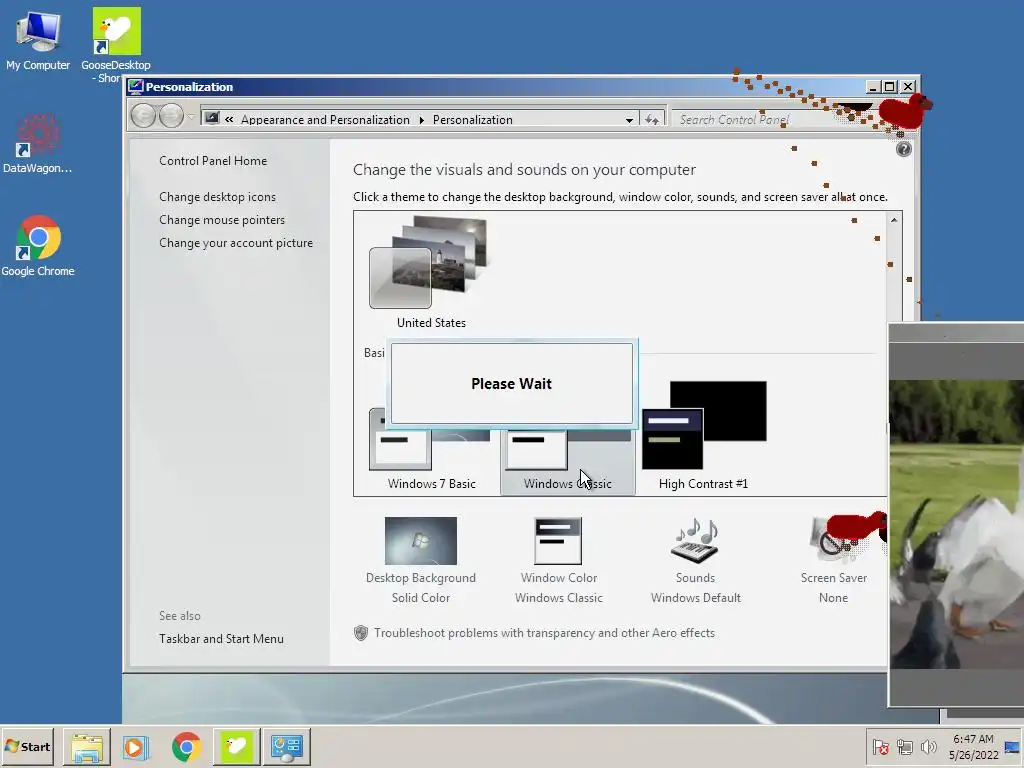Switch to Personalization taskbar item

coord(287,747)
